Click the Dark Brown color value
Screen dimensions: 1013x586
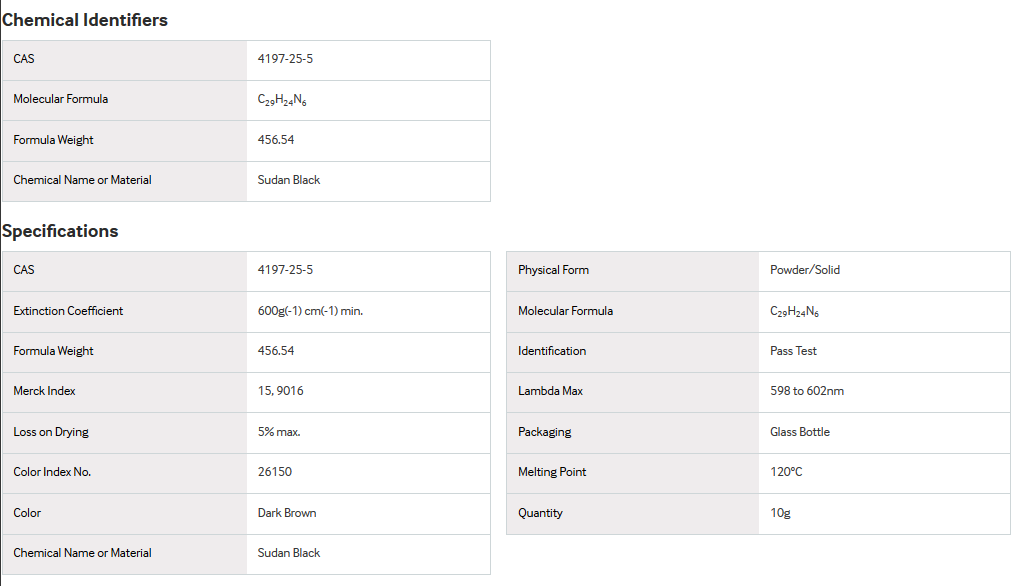point(287,512)
